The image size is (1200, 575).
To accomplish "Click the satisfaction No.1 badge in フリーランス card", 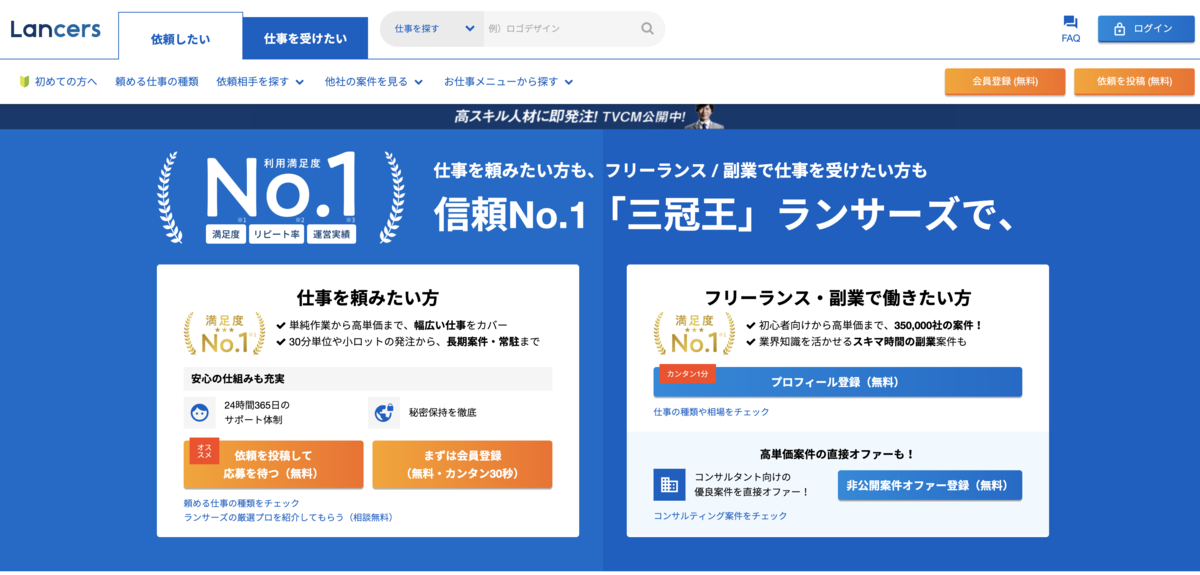I will [x=693, y=334].
